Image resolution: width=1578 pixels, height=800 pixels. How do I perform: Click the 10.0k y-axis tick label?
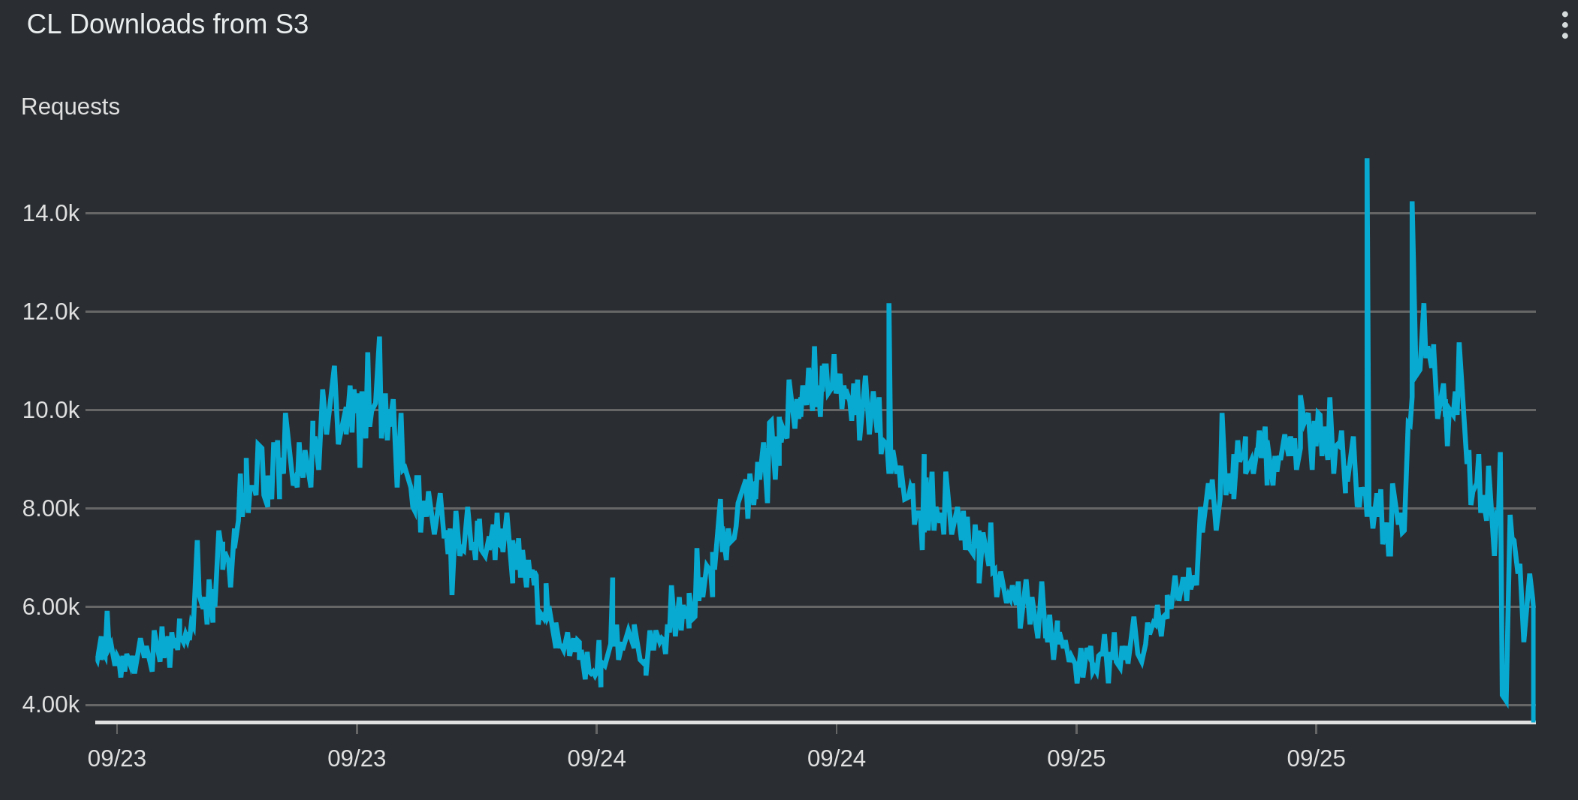coord(51,410)
